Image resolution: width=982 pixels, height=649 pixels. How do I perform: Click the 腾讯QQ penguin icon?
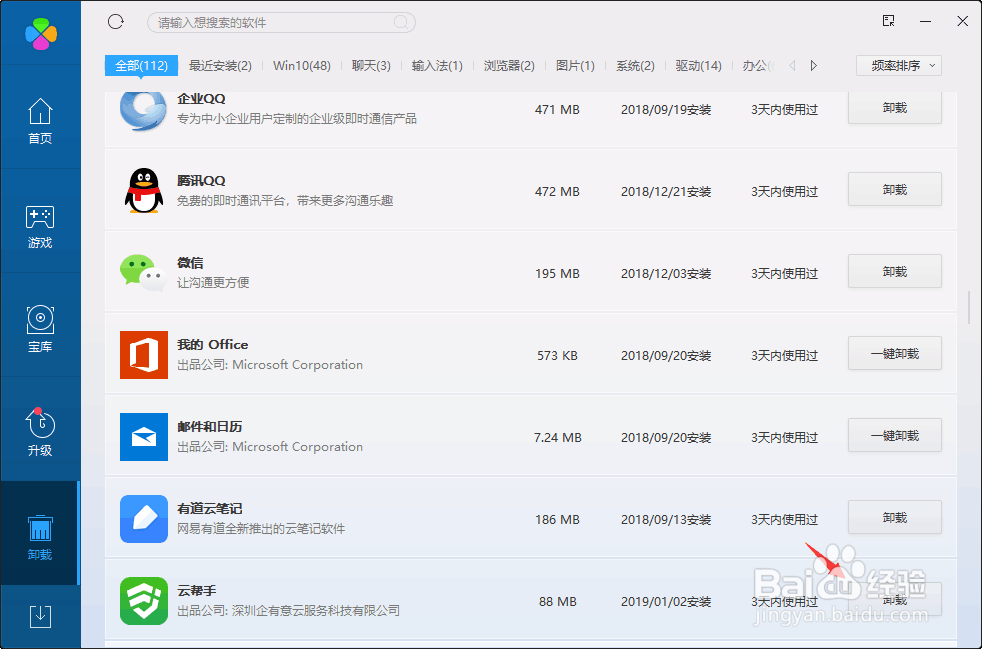143,190
